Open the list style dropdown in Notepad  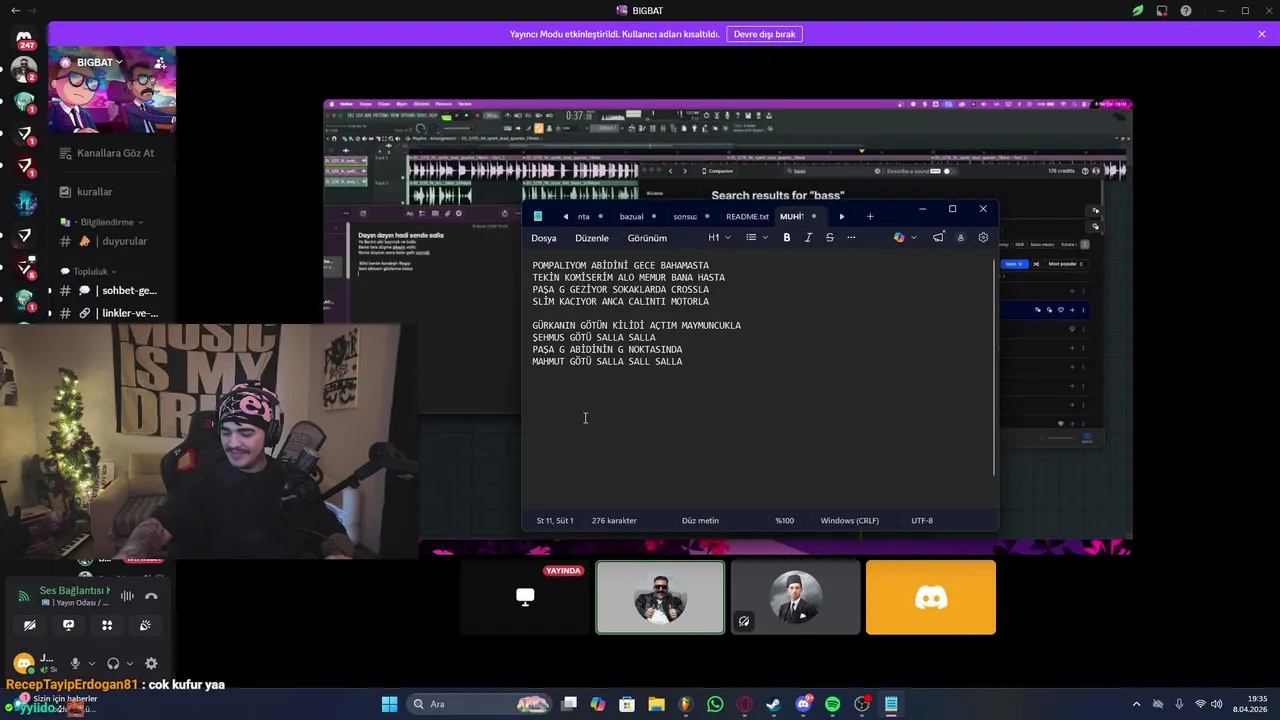coord(757,238)
